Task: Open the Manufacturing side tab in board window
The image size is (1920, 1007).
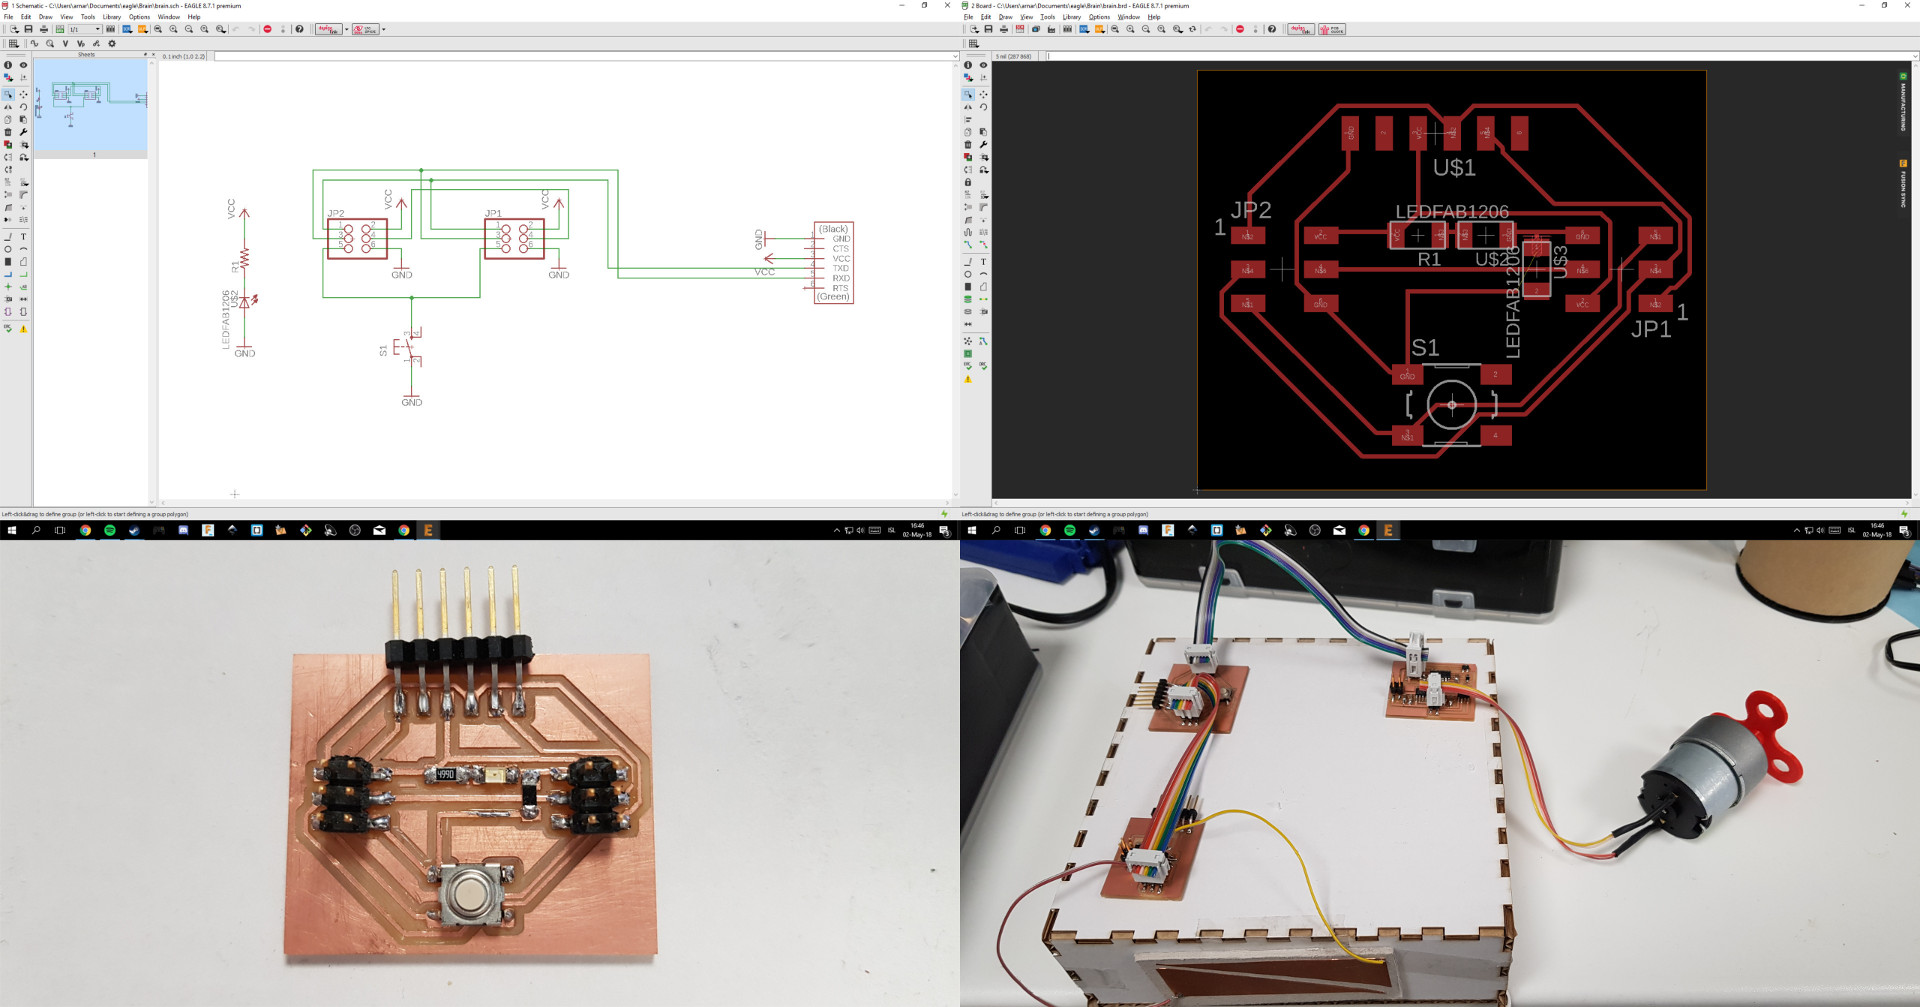Action: click(x=1903, y=103)
